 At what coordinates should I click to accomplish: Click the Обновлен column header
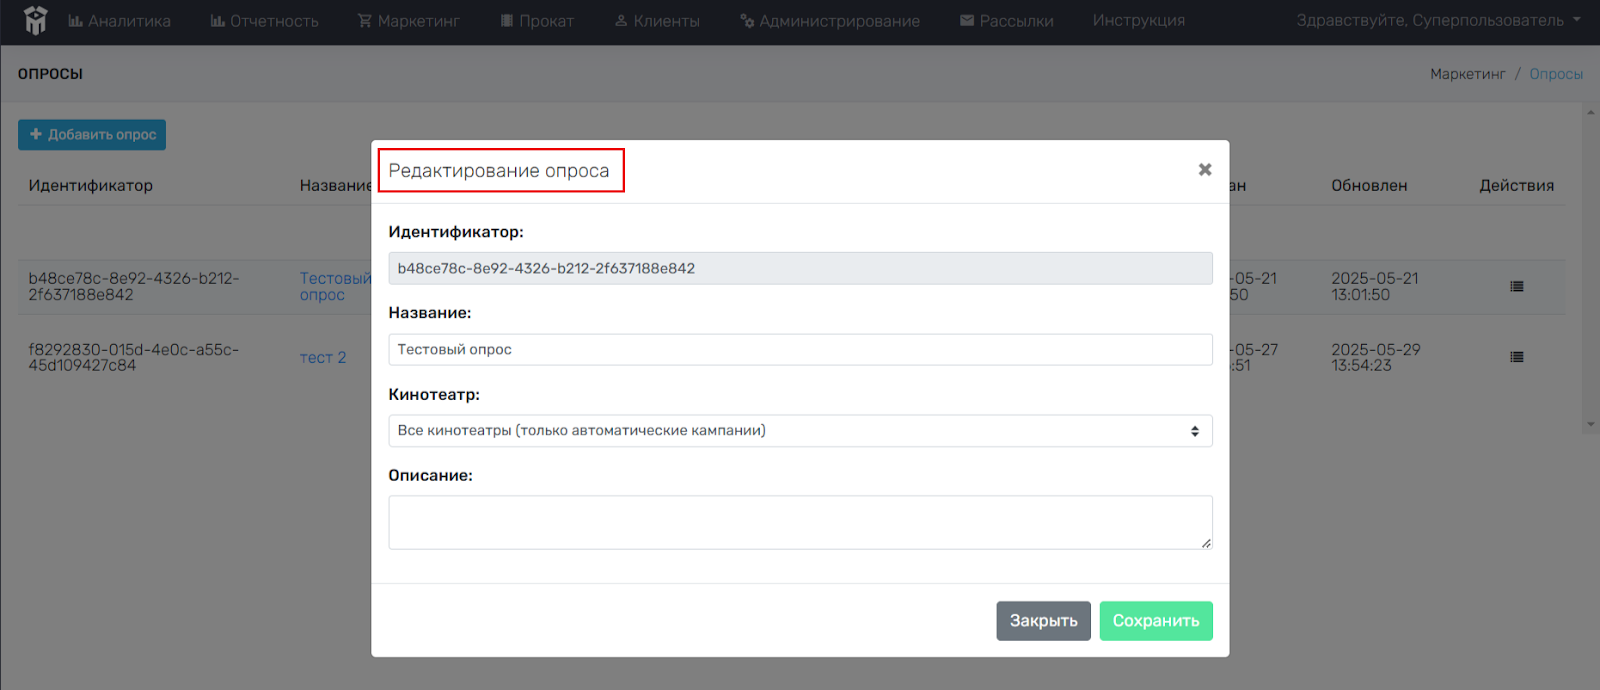point(1369,186)
